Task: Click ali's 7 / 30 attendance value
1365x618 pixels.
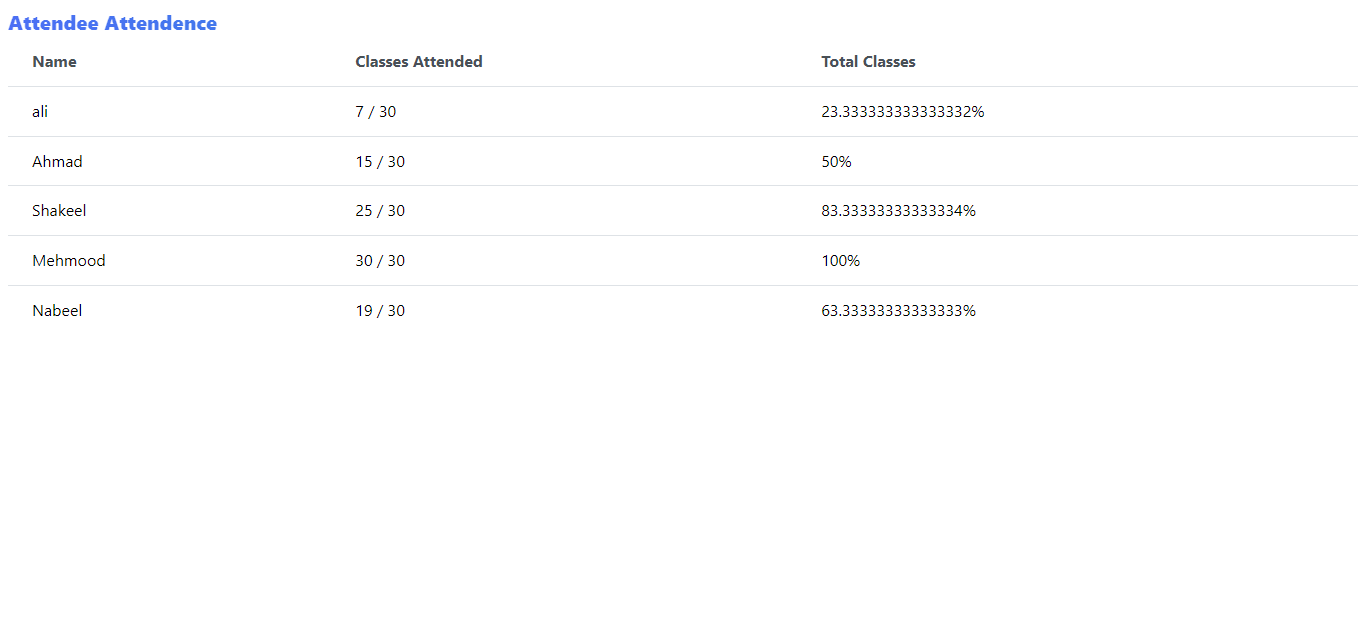Action: pos(376,111)
